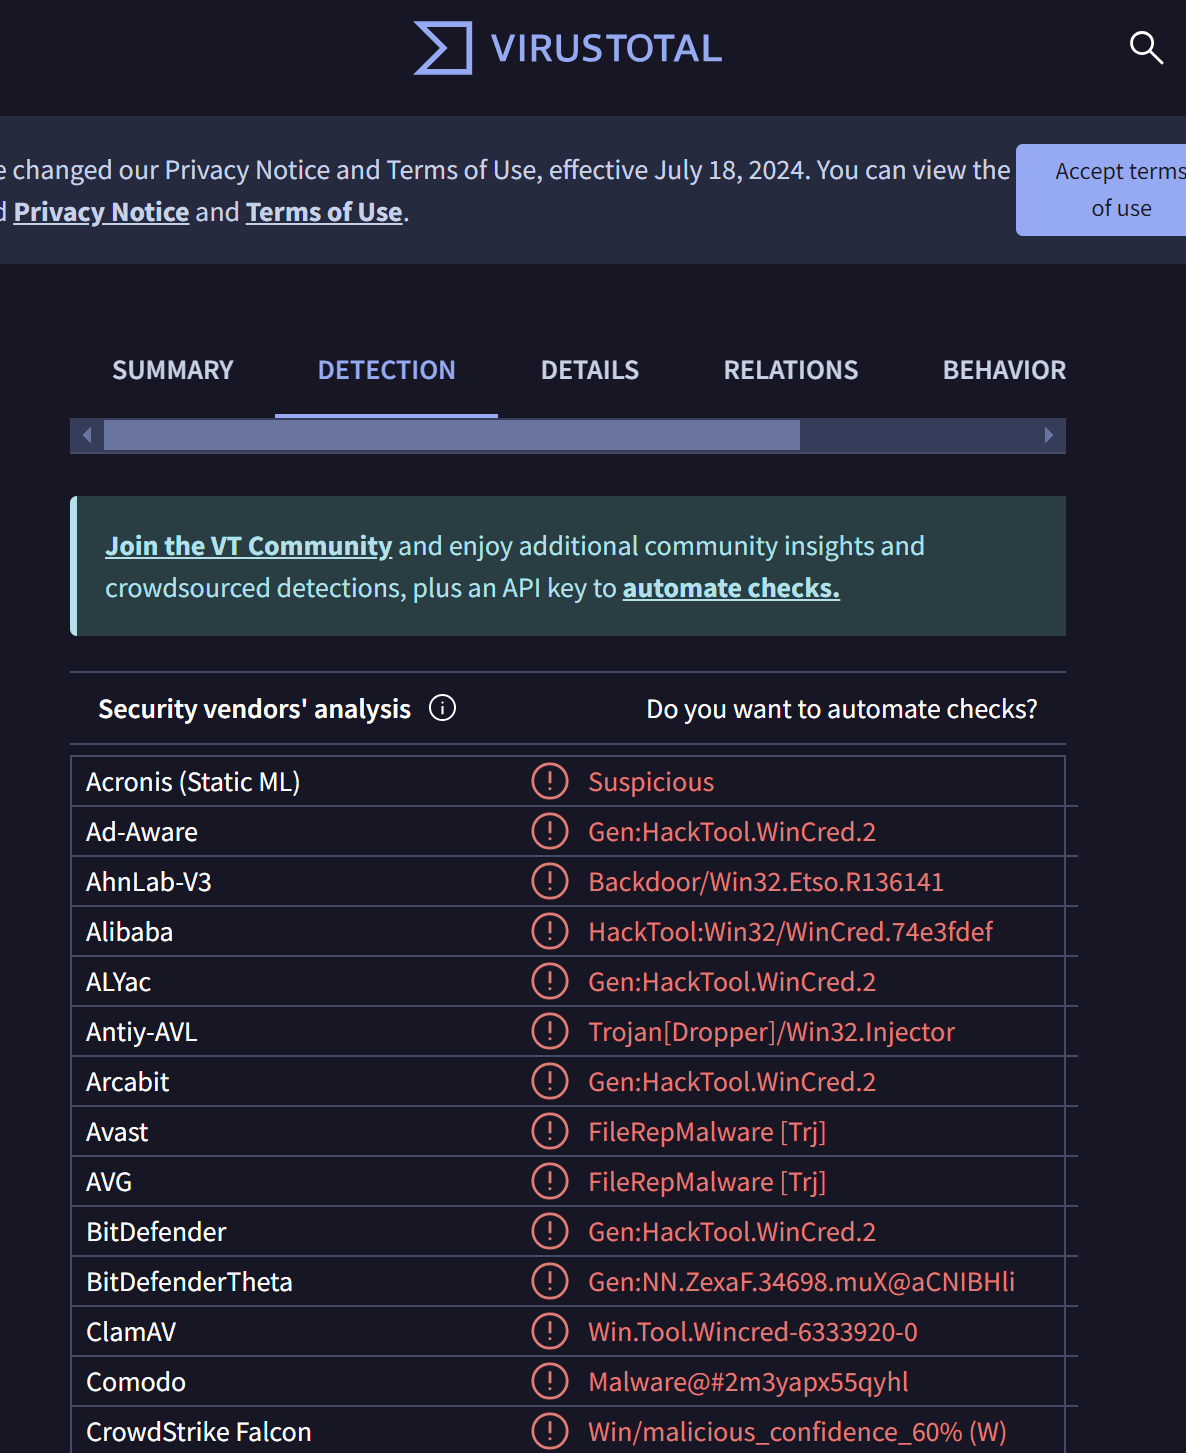Select the Suspicious detection result

click(651, 782)
